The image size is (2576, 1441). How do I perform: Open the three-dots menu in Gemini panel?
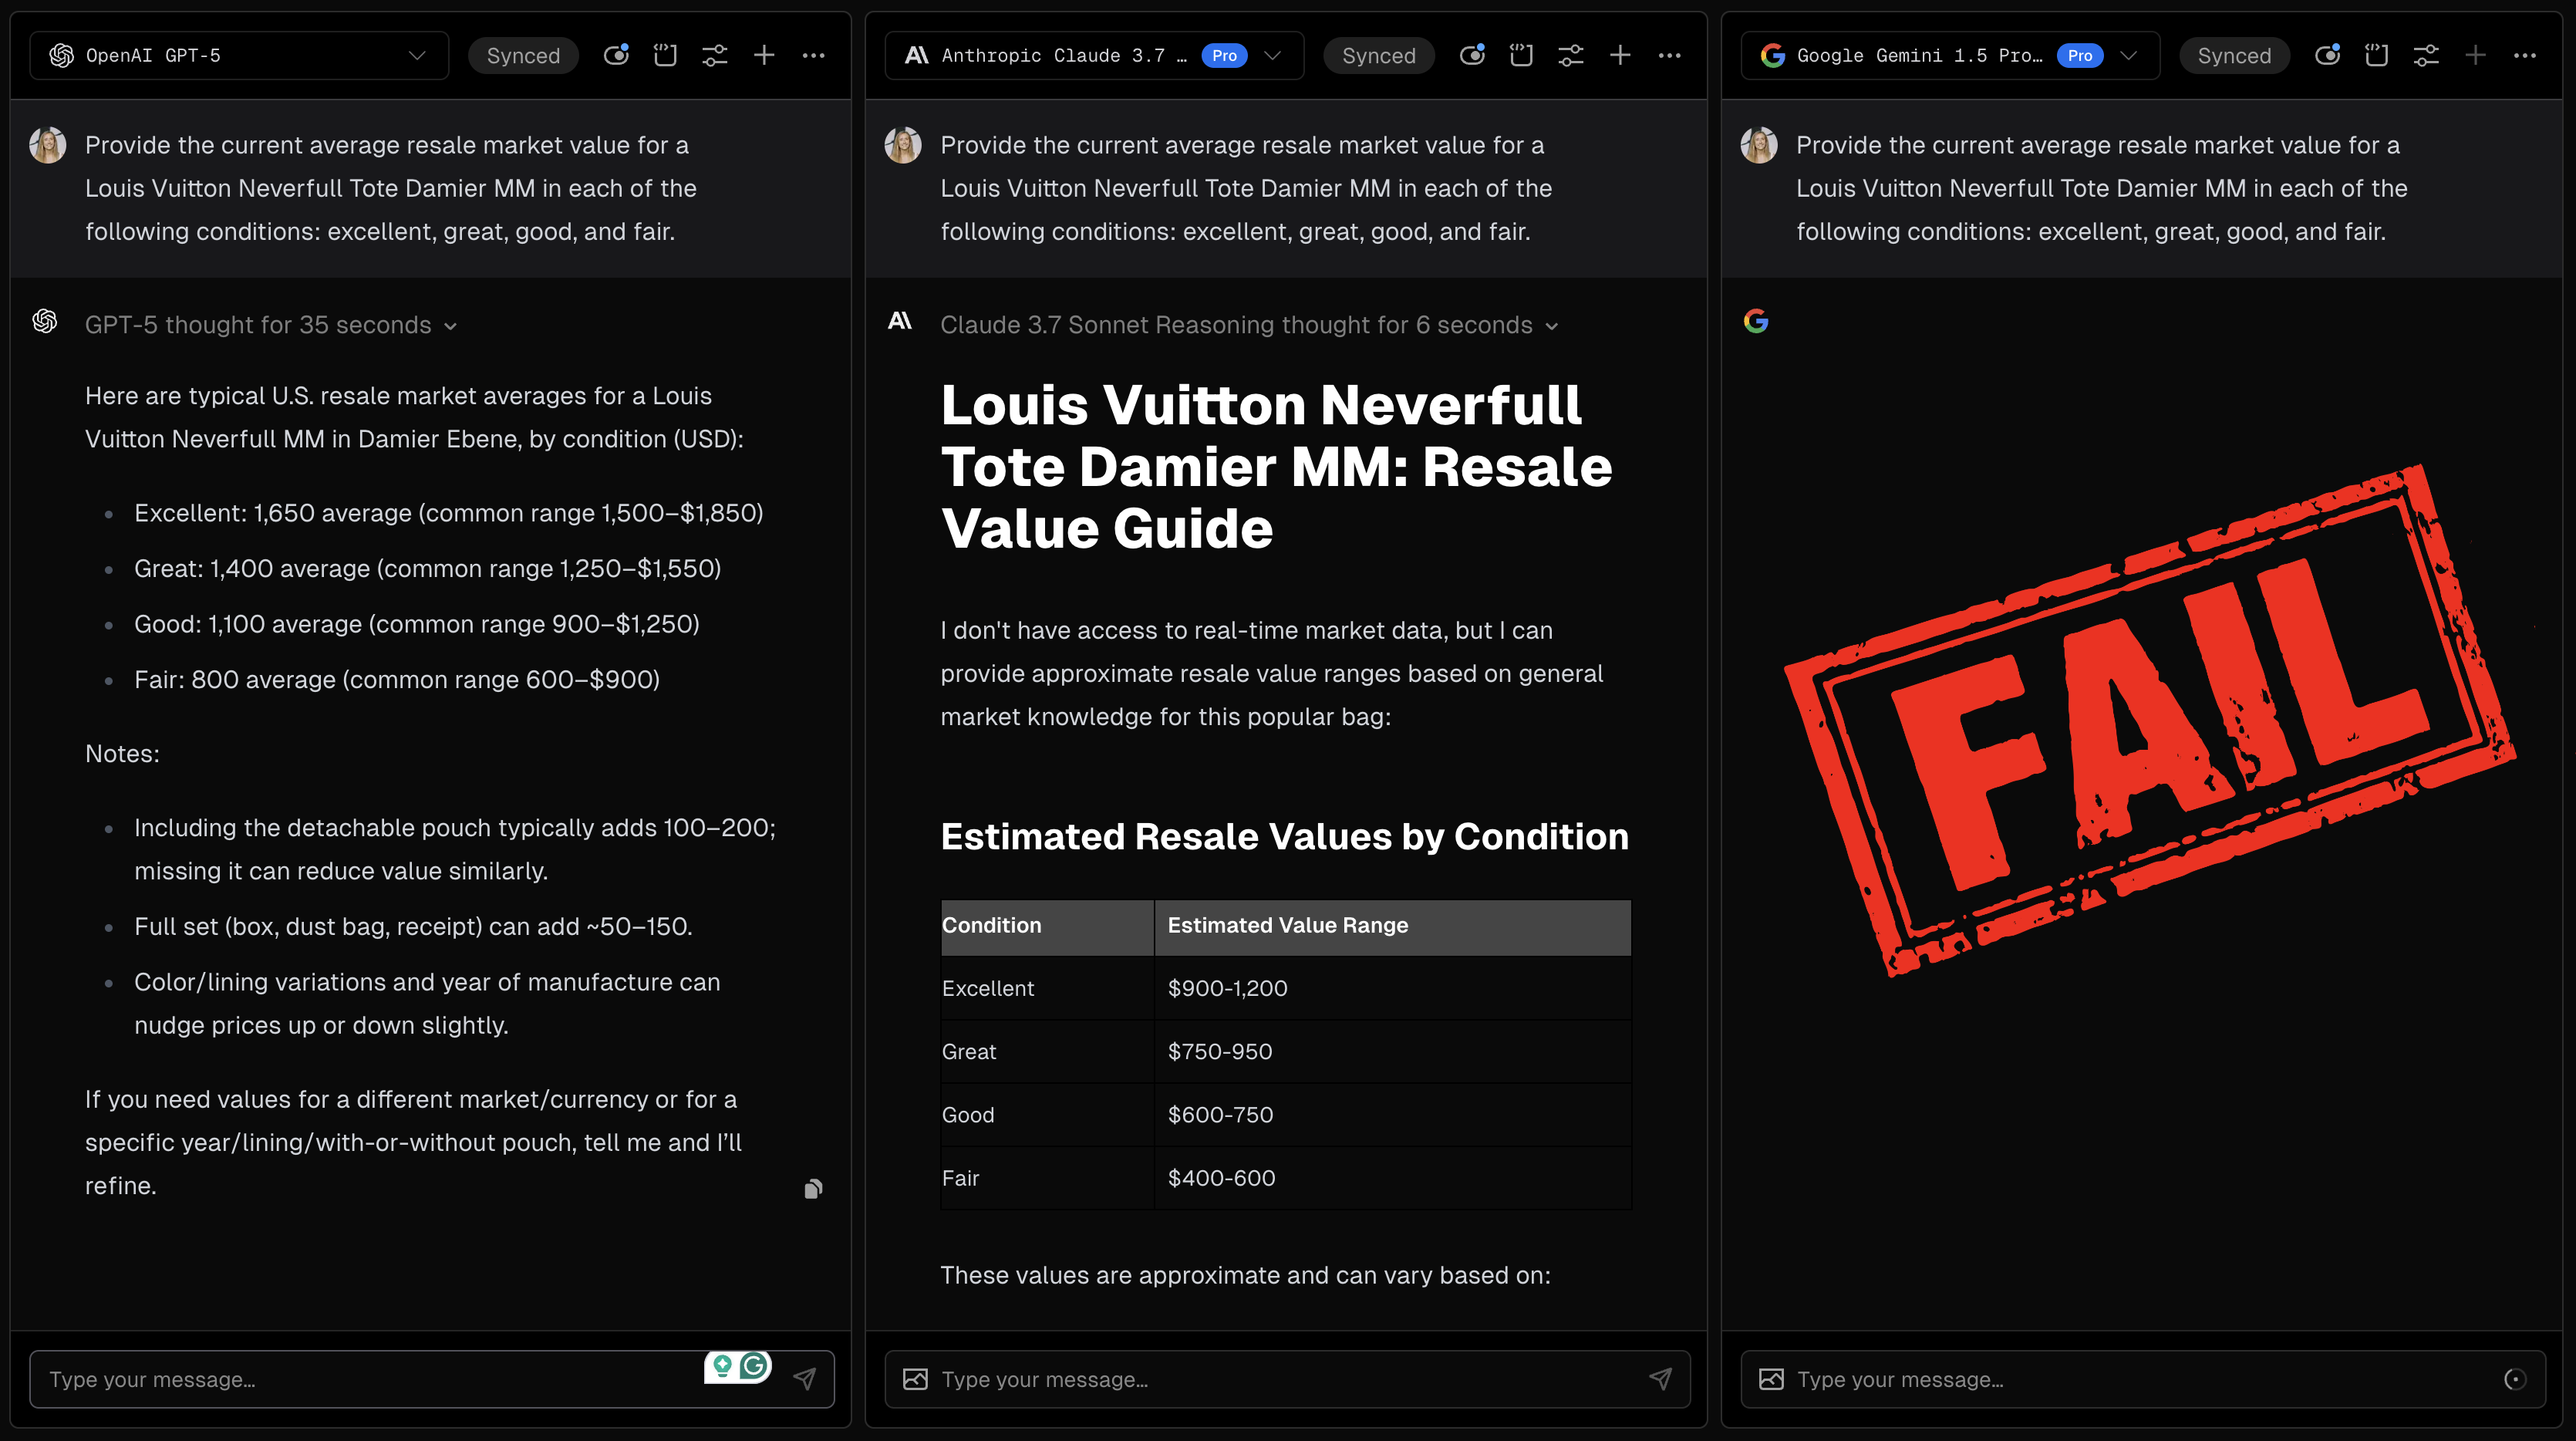click(x=2524, y=56)
